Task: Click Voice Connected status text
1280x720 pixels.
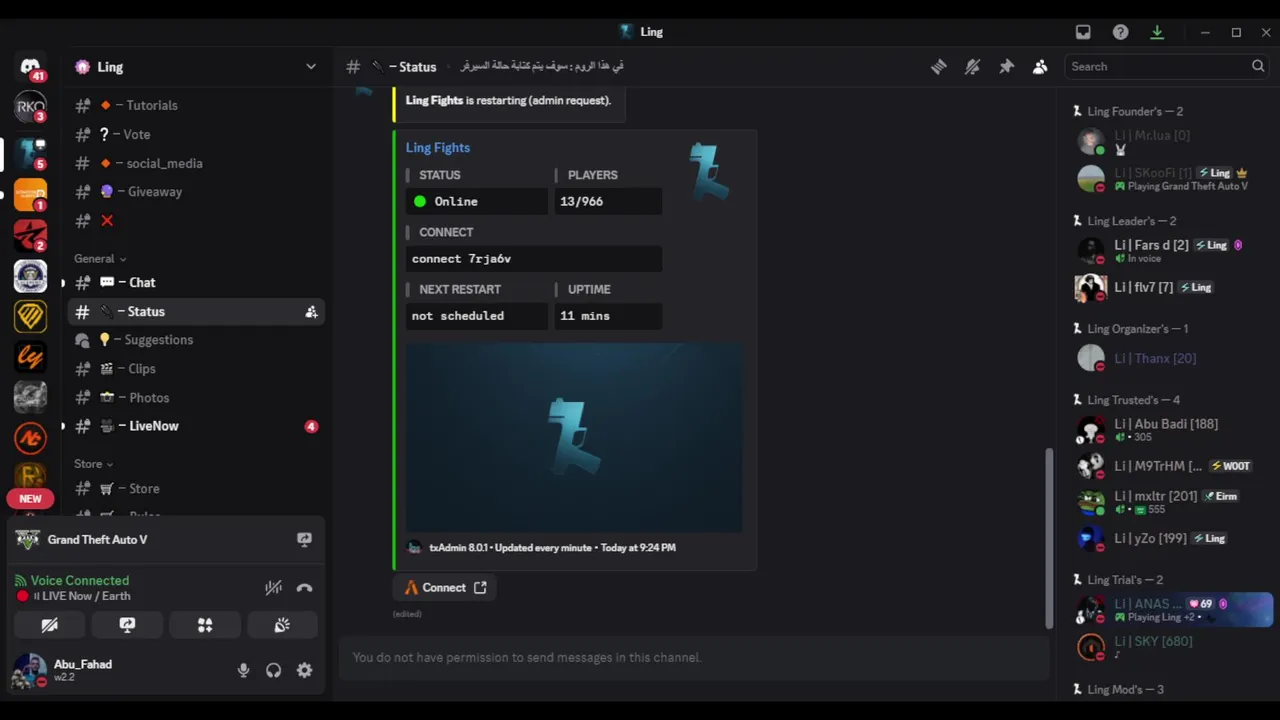Action: (80, 580)
